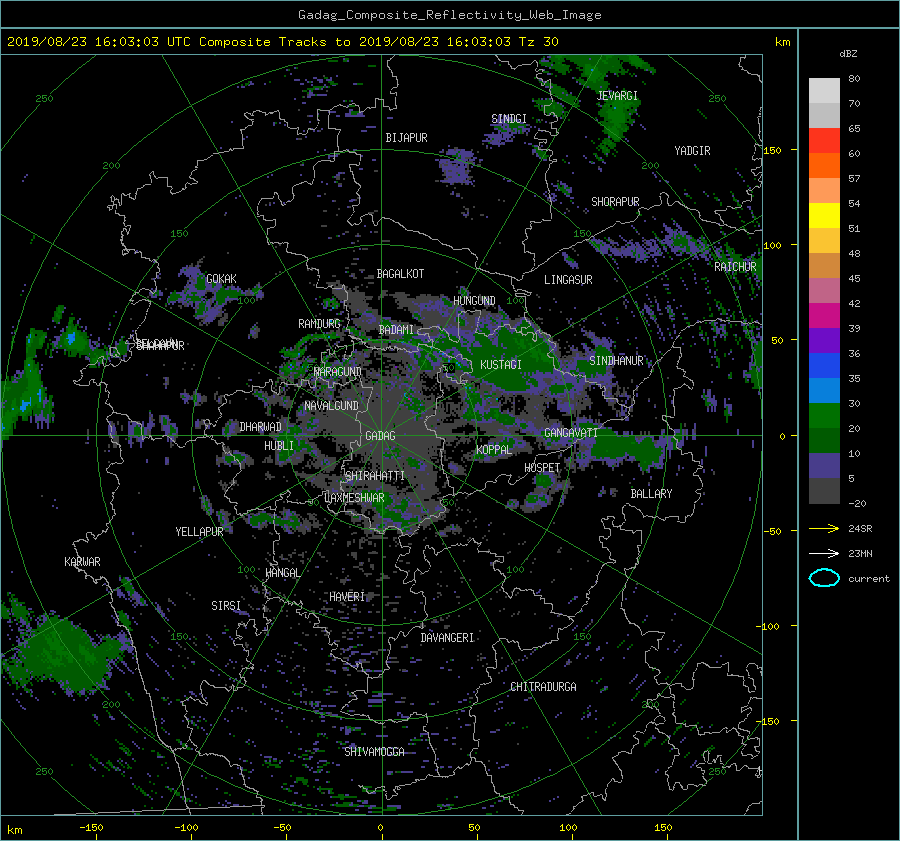Click the GADAG radar center label
Viewport: 900px width, 841px height.
[380, 436]
